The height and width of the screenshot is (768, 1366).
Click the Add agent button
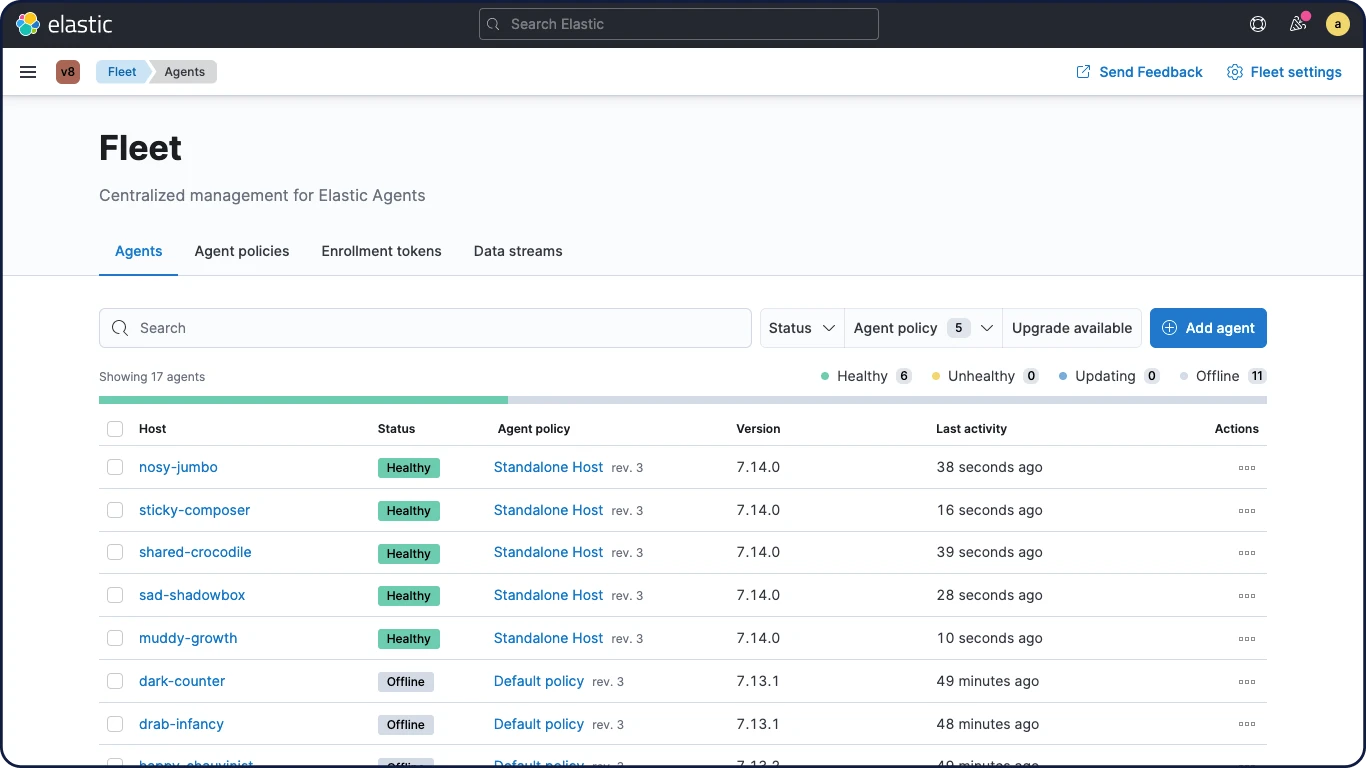[x=1208, y=328]
